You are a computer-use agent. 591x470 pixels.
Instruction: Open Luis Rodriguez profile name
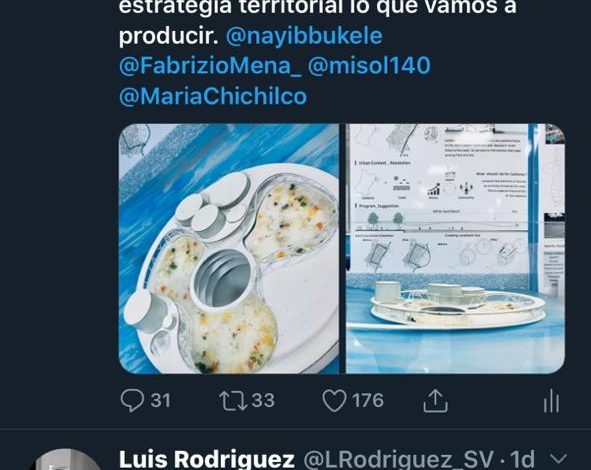(207, 459)
